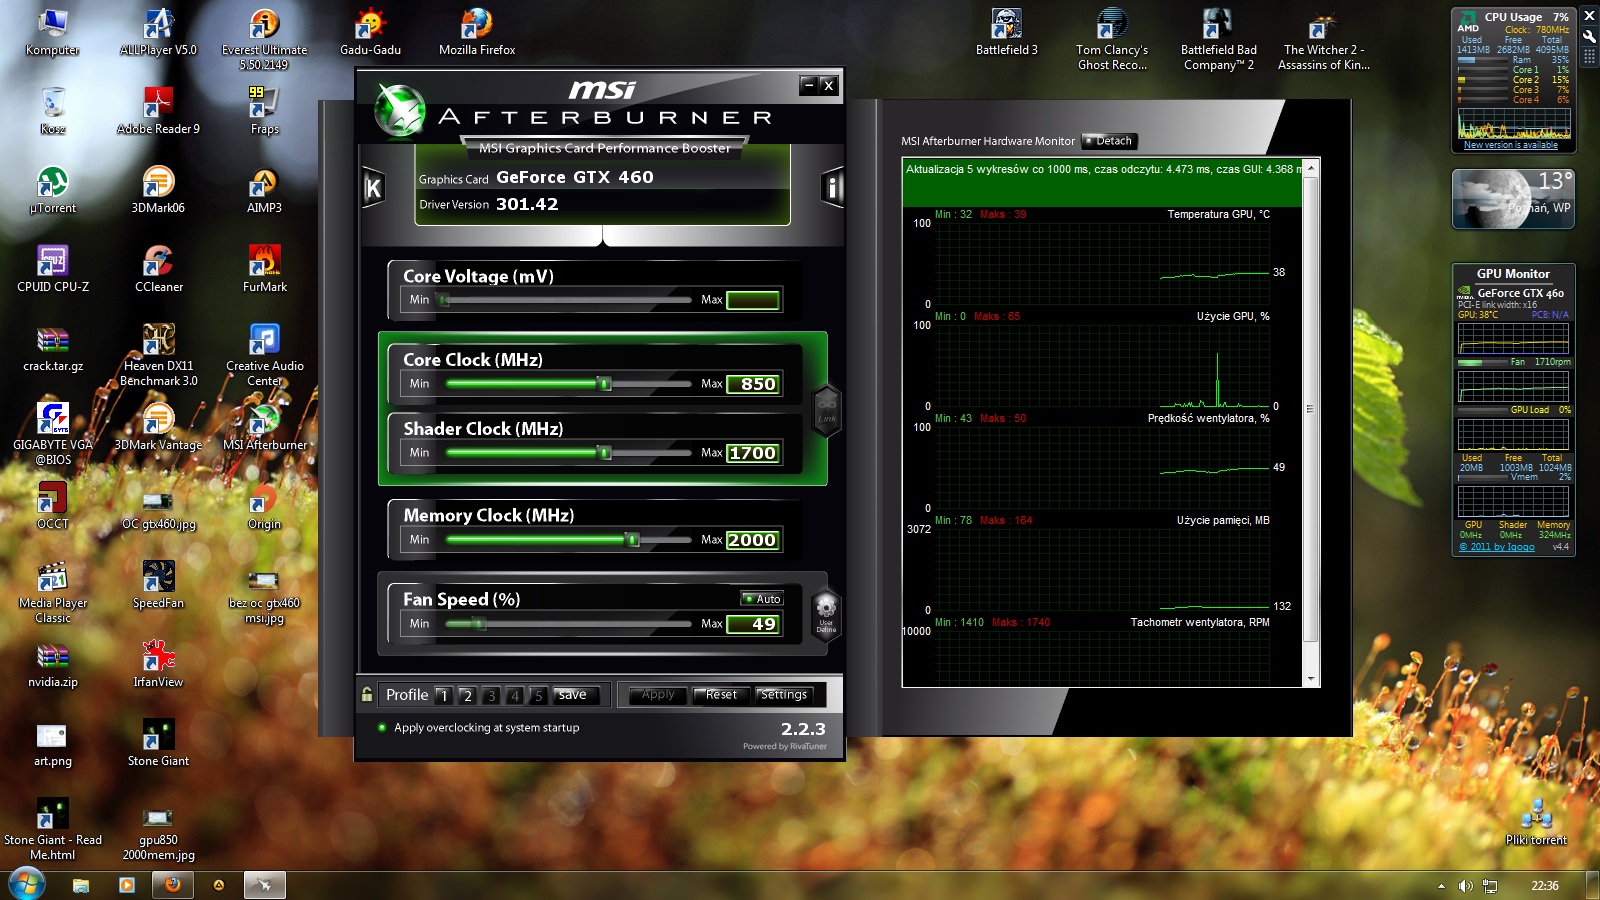The image size is (1600, 900).
Task: Open the Afterburner information panel
Action: coord(832,187)
